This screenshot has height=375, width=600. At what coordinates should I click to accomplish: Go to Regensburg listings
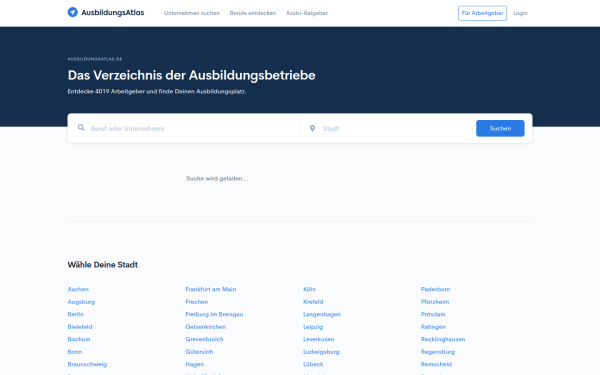438,352
